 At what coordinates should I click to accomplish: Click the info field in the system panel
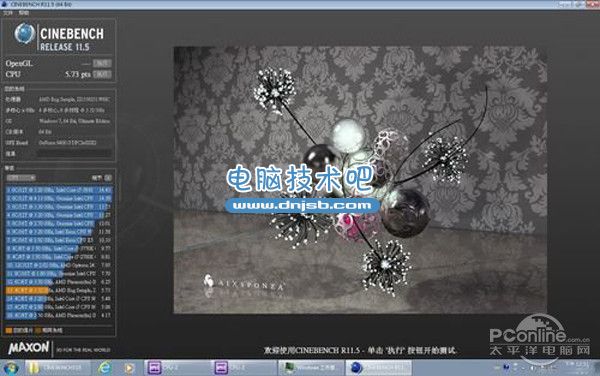coord(74,153)
